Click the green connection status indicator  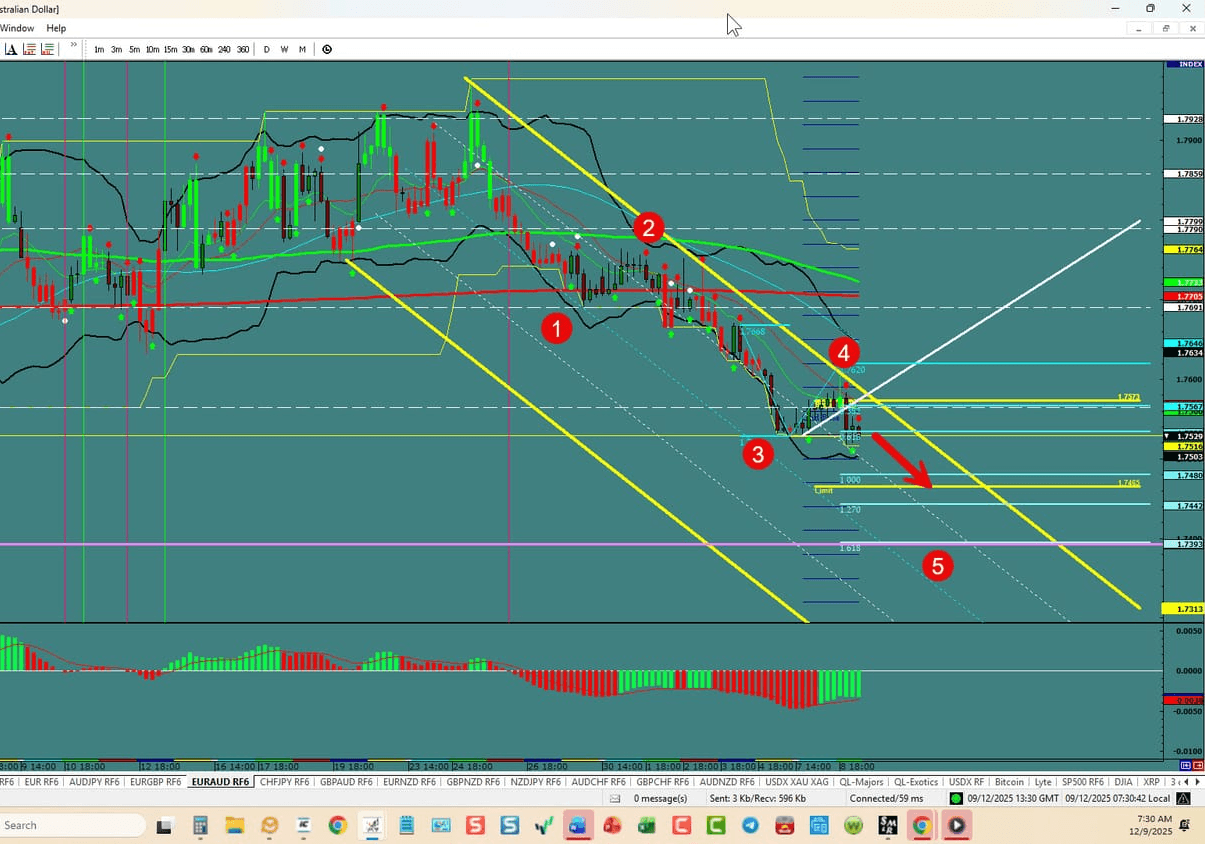954,798
